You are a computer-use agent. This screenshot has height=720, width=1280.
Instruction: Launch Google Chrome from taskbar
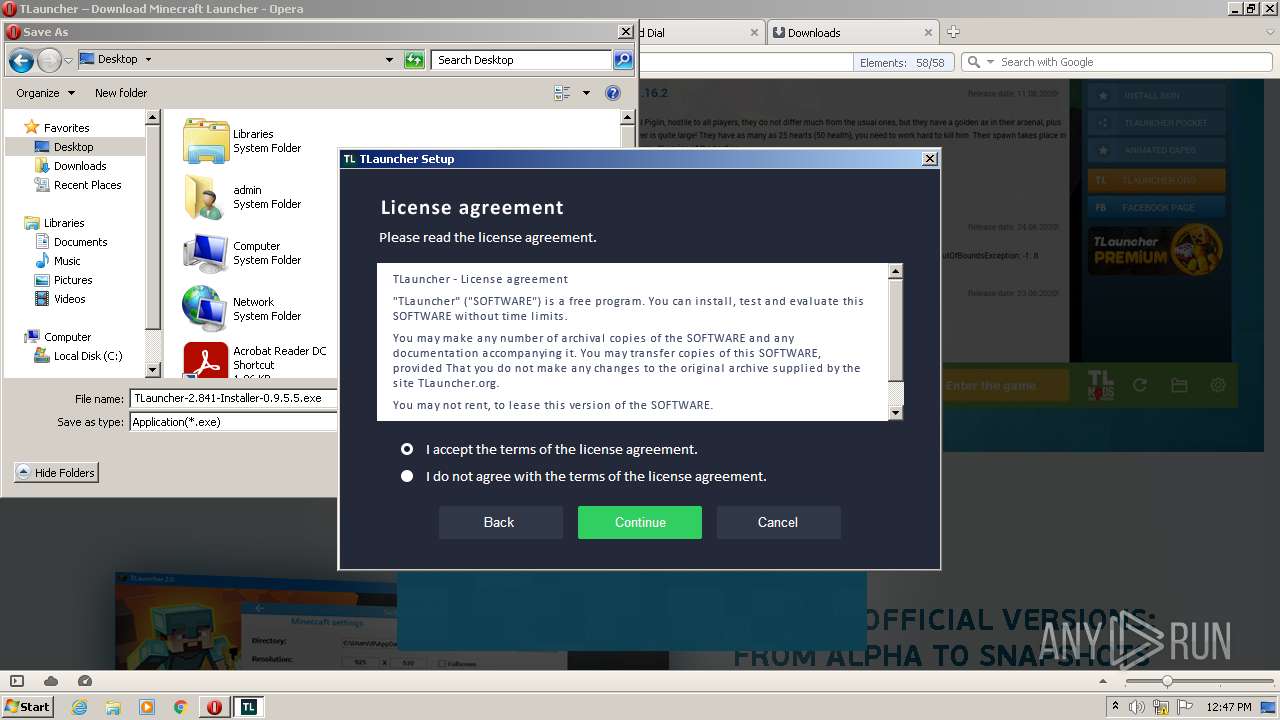click(x=180, y=707)
